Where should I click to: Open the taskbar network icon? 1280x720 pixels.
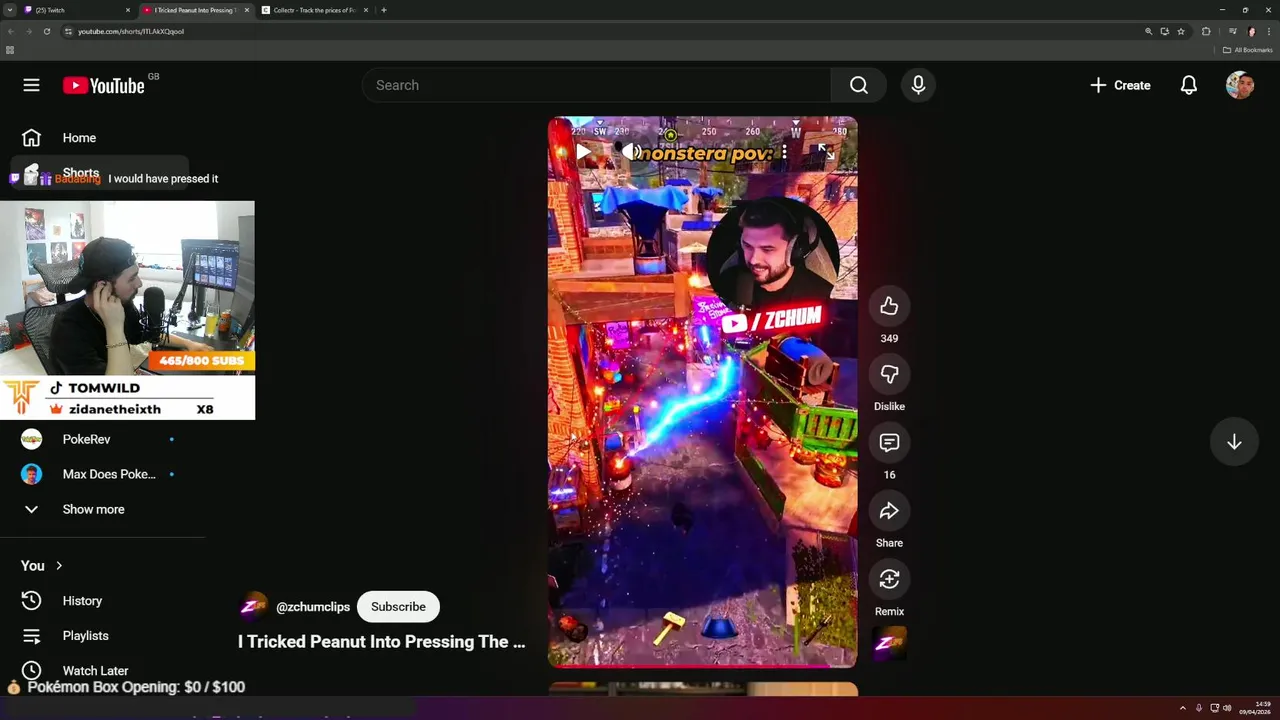coord(1214,708)
